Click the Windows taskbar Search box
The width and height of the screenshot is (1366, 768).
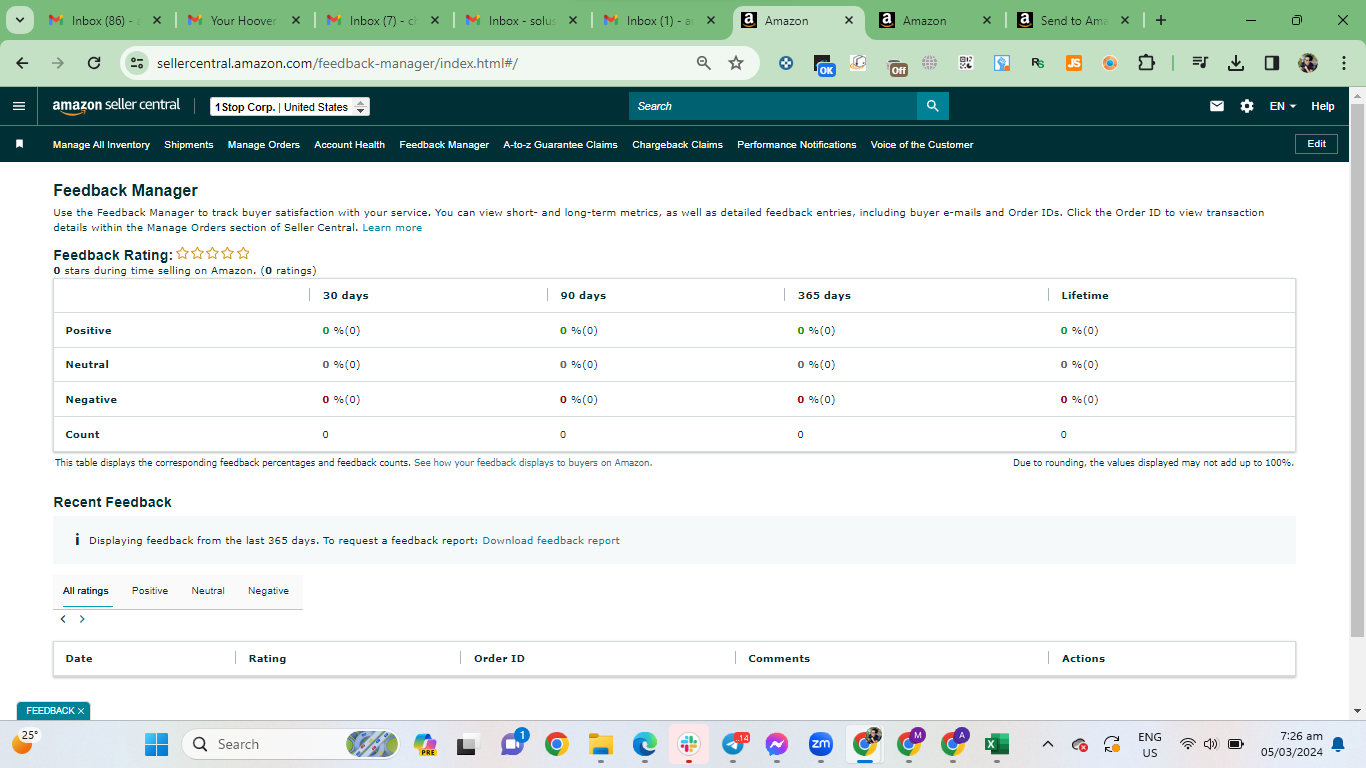291,744
